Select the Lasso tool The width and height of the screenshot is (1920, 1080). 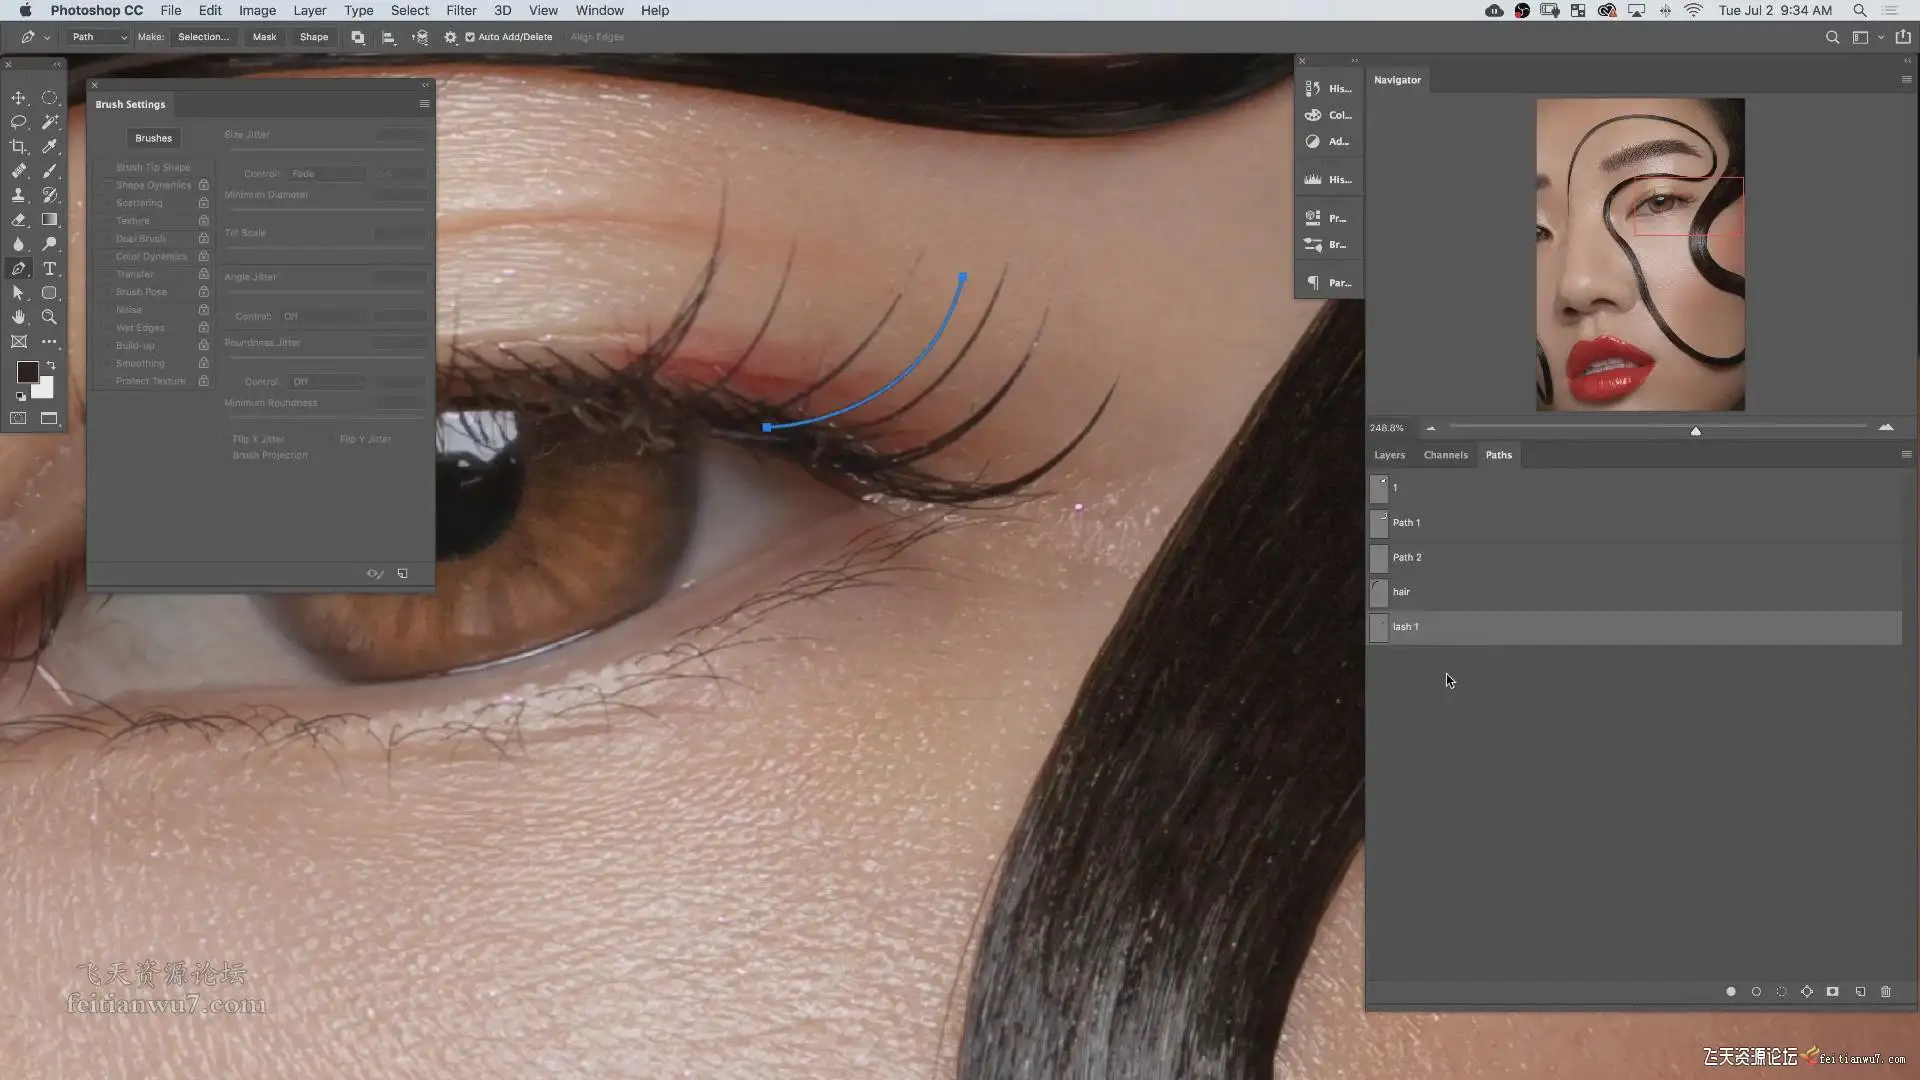coord(18,122)
